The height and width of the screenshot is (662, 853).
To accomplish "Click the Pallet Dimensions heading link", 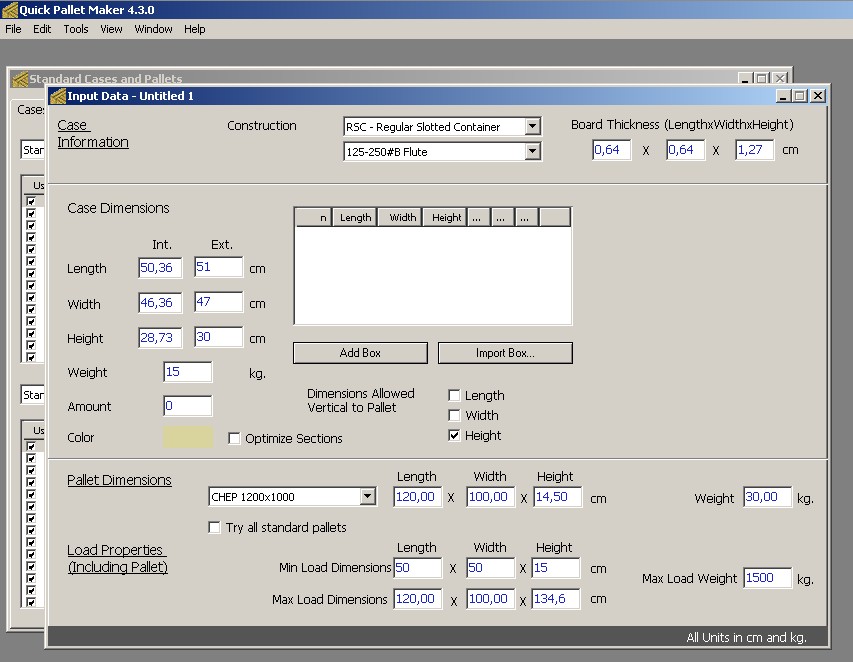I will point(119,480).
